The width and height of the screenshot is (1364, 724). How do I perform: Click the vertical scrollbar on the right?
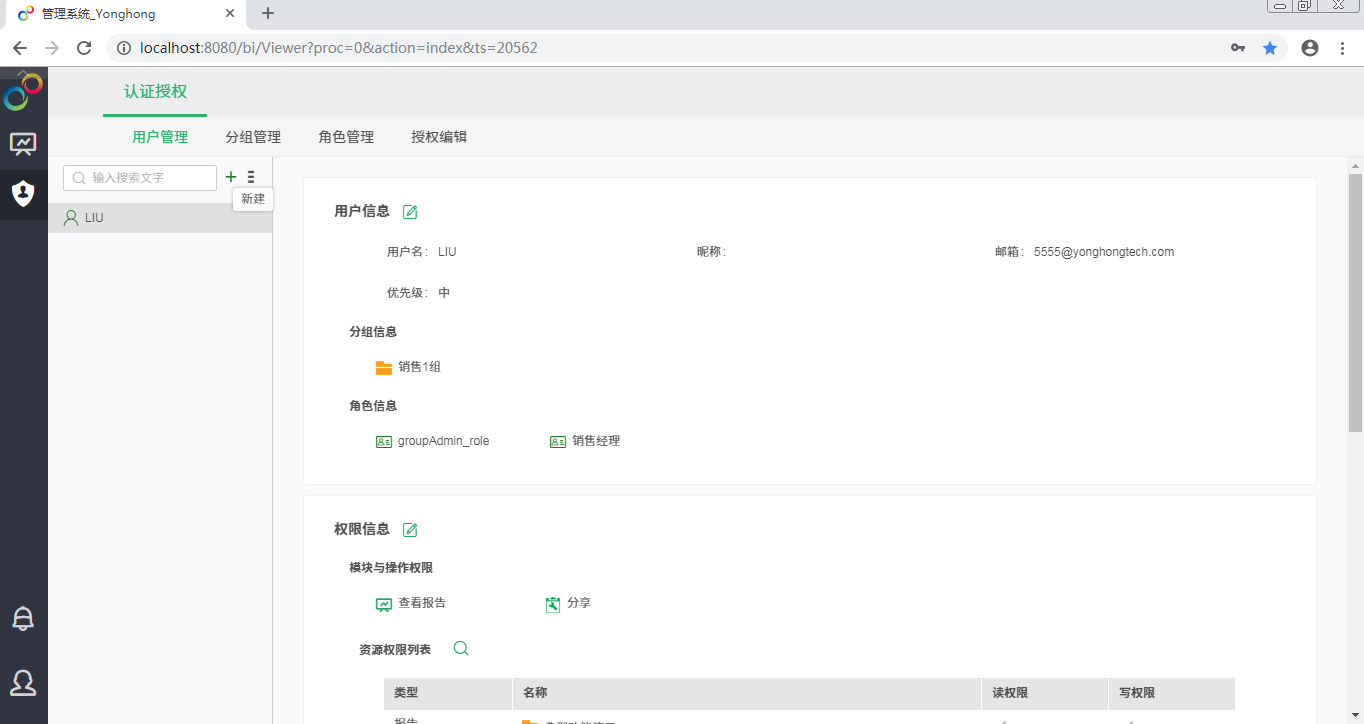point(1355,300)
